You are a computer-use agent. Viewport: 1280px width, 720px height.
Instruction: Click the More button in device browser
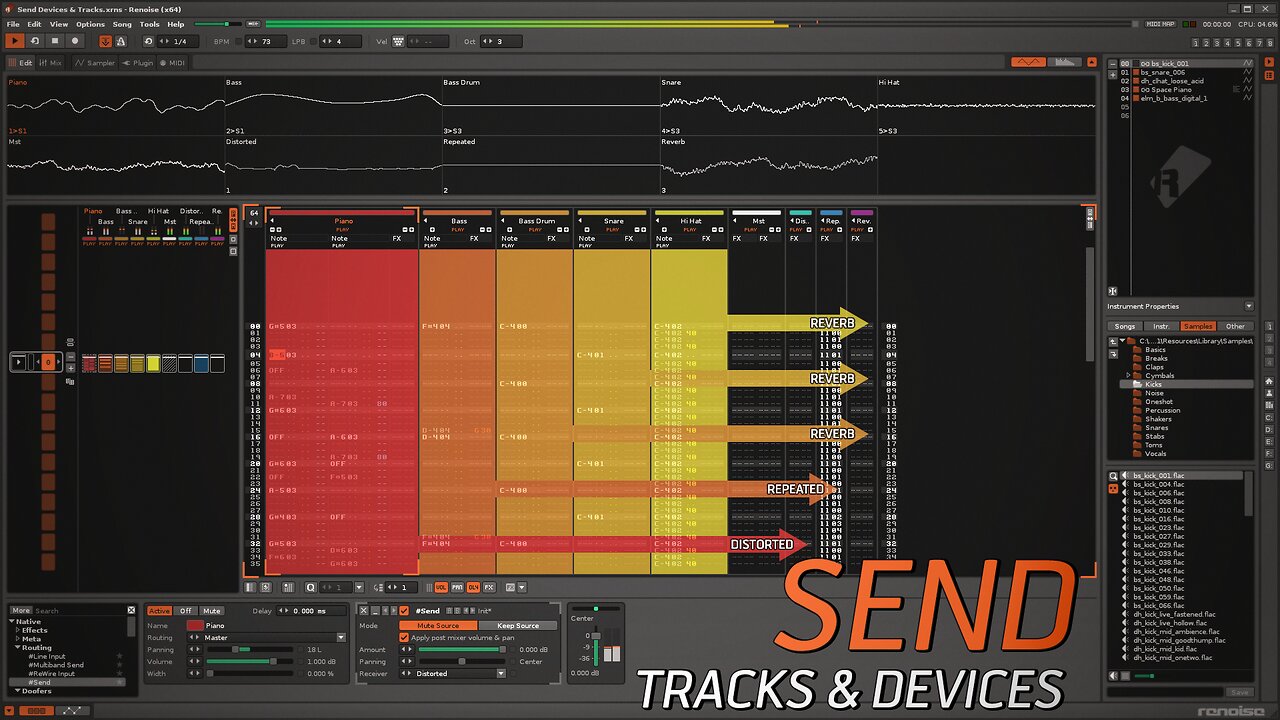20,610
